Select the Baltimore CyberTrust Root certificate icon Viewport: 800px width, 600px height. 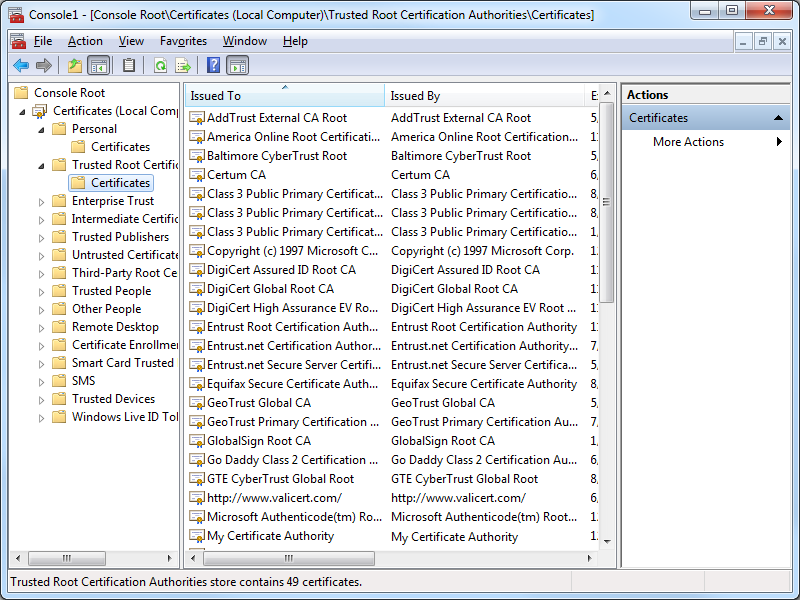197,156
